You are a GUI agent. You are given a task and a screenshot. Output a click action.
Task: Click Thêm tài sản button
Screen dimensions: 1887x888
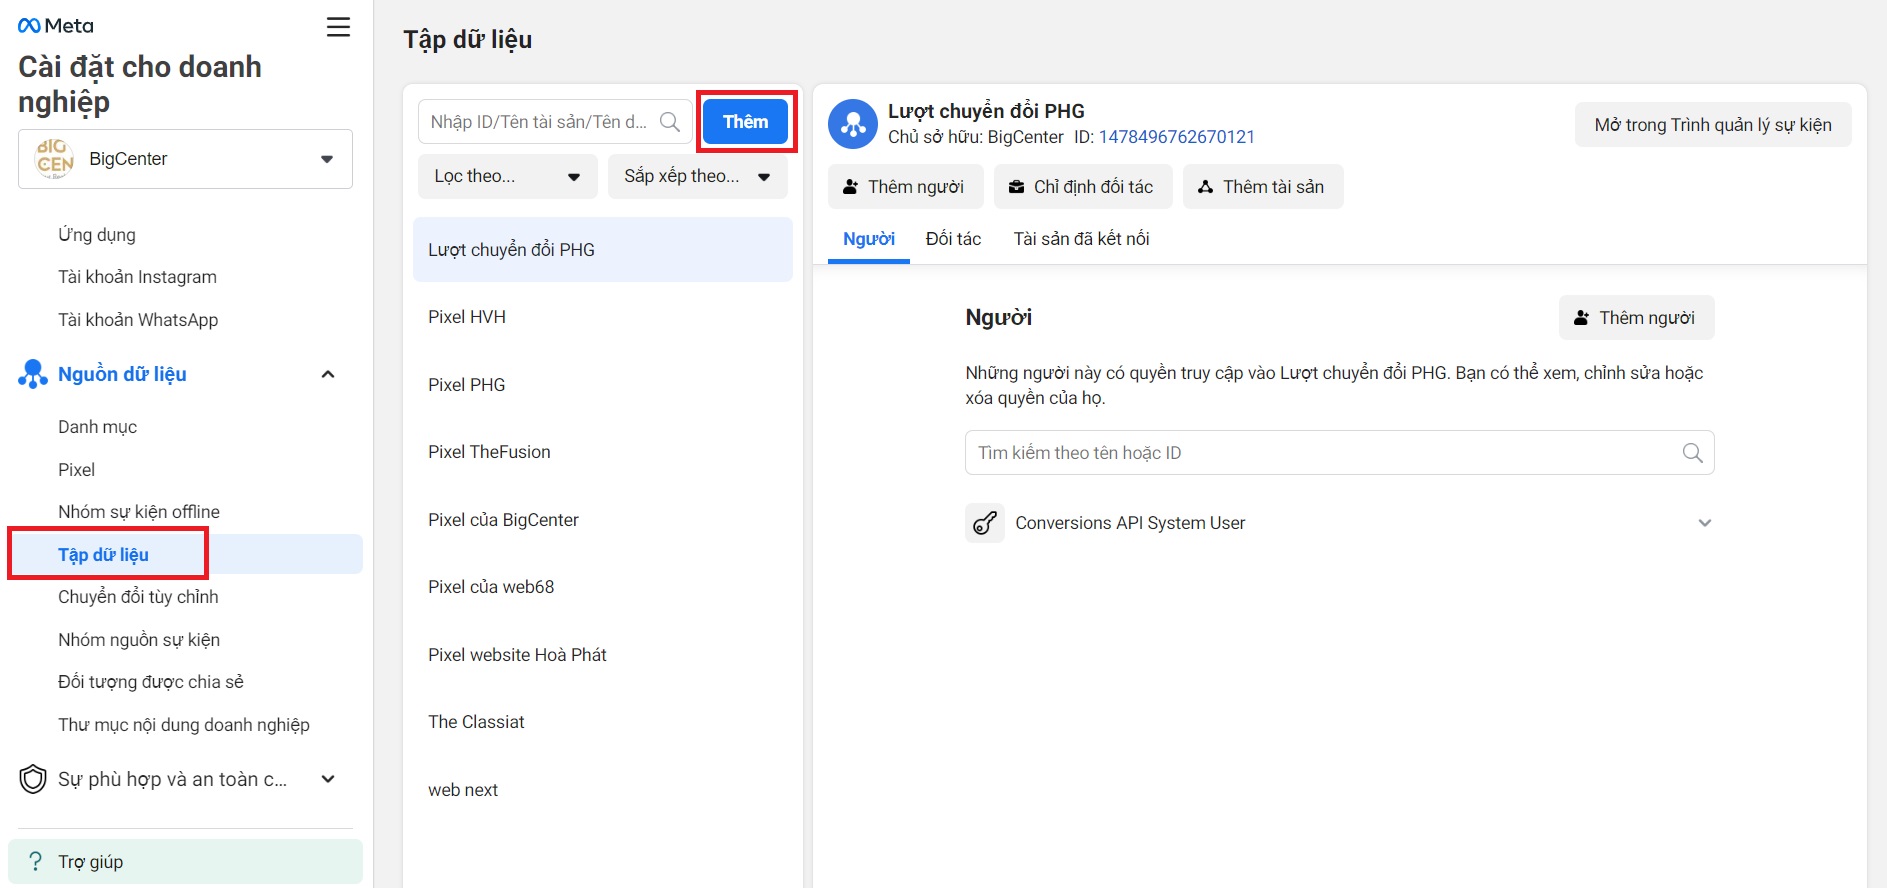(1262, 187)
